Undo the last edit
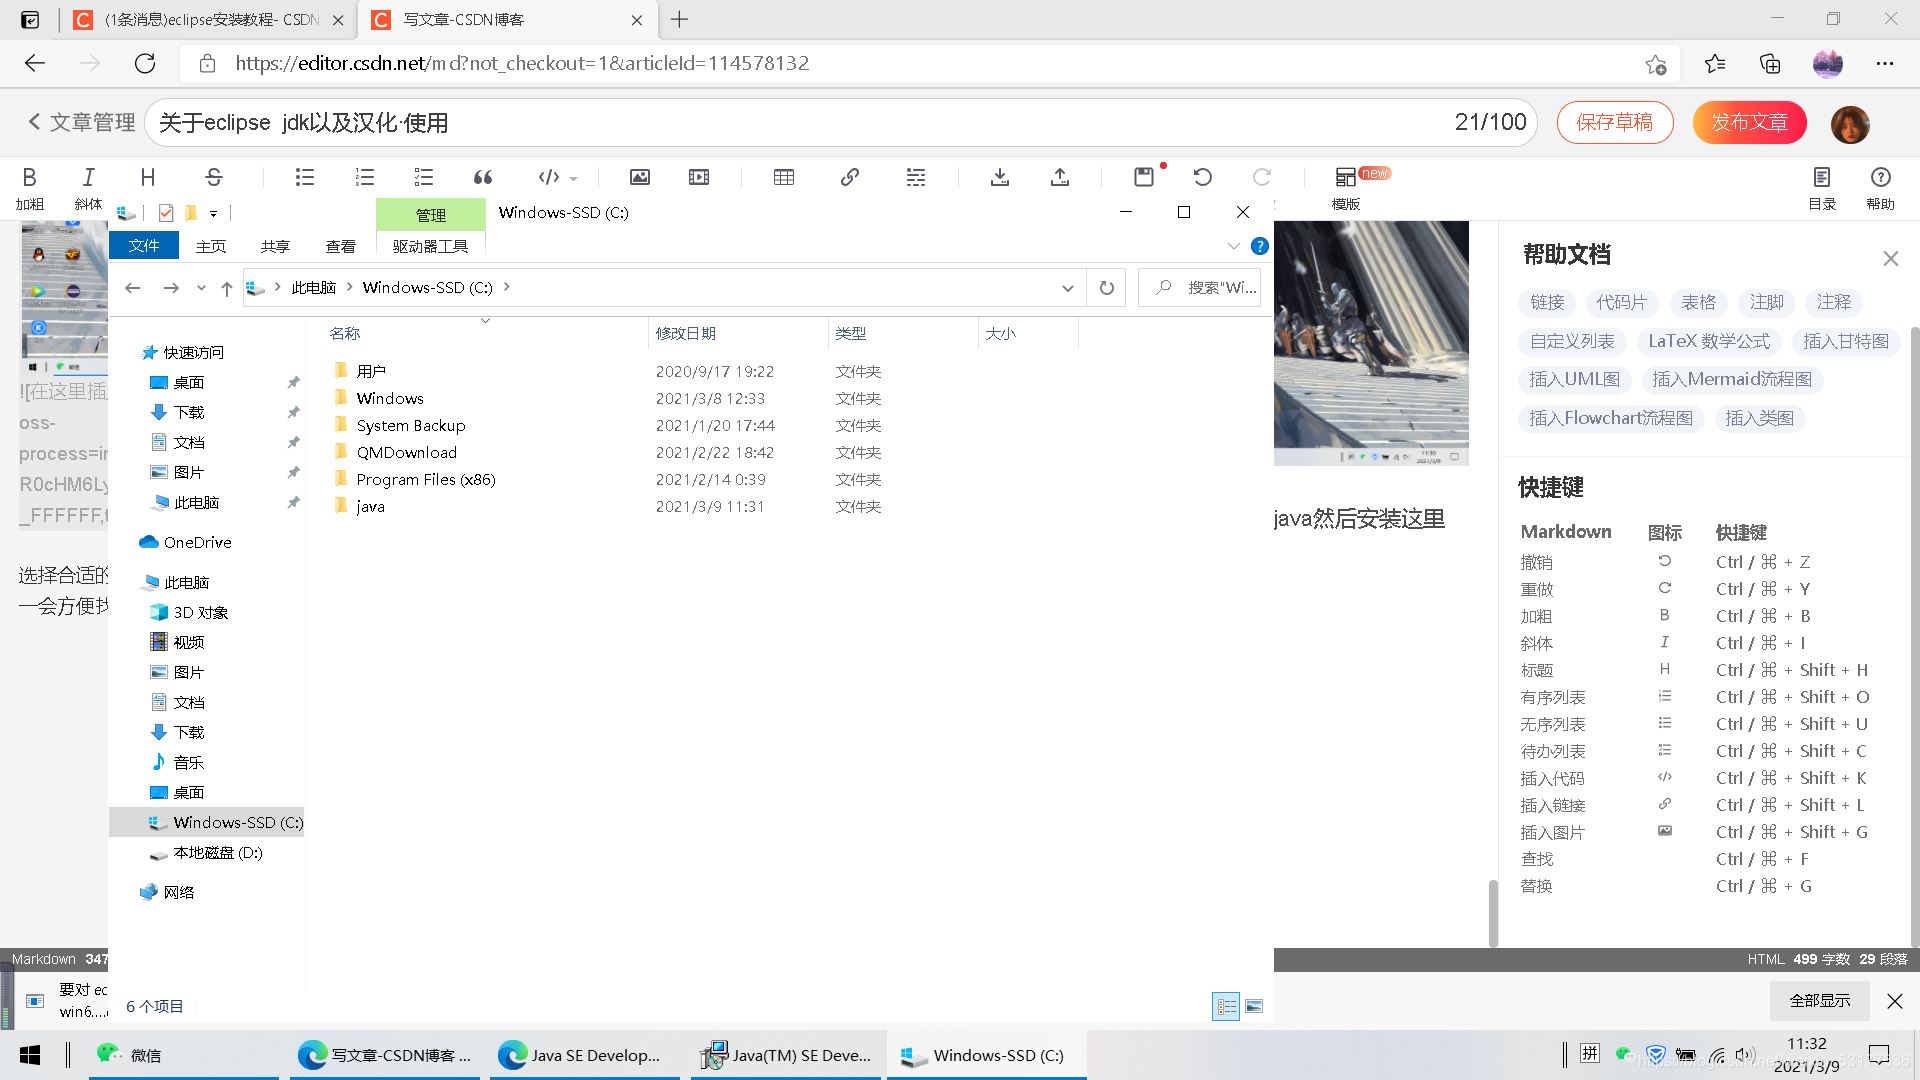The image size is (1920, 1080). 1203,177
